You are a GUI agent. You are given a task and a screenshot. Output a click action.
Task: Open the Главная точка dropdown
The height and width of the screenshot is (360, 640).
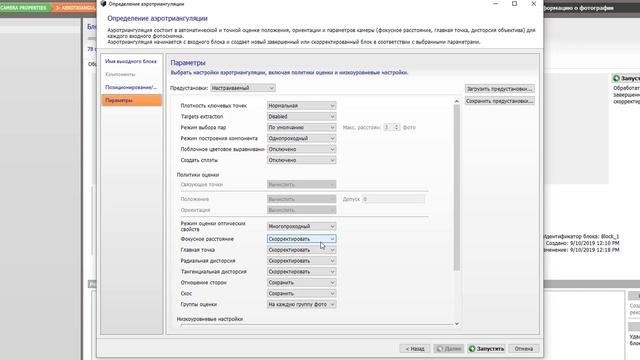tap(302, 250)
